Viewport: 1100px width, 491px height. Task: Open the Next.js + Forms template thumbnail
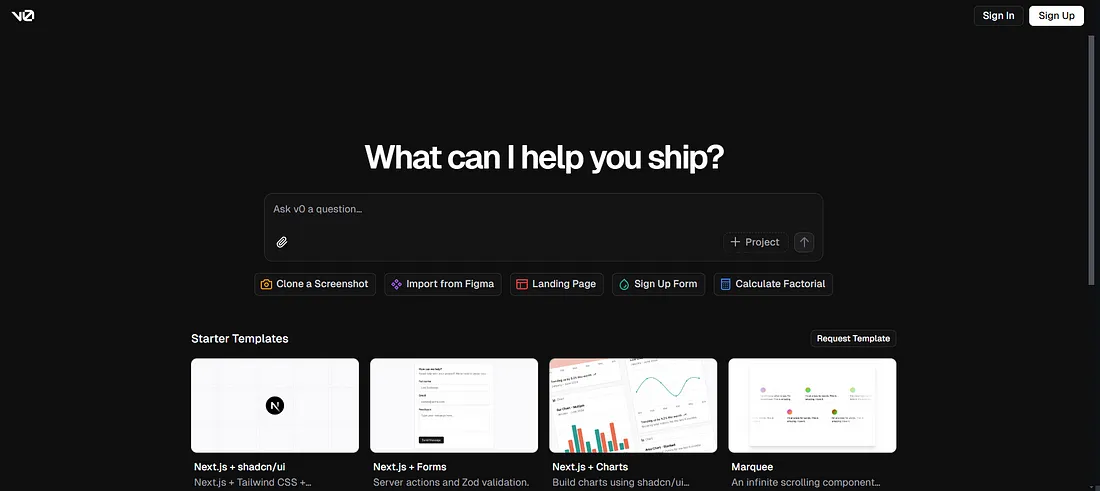coord(454,405)
